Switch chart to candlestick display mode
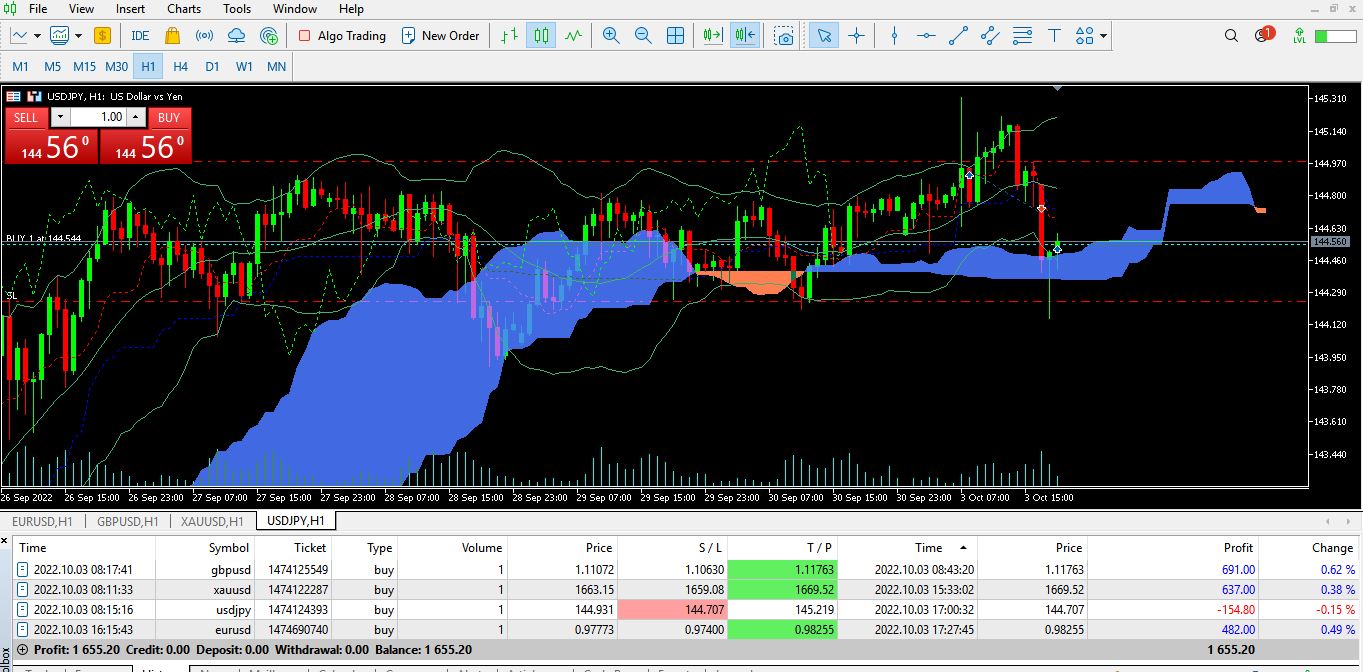The width and height of the screenshot is (1363, 672). tap(541, 36)
